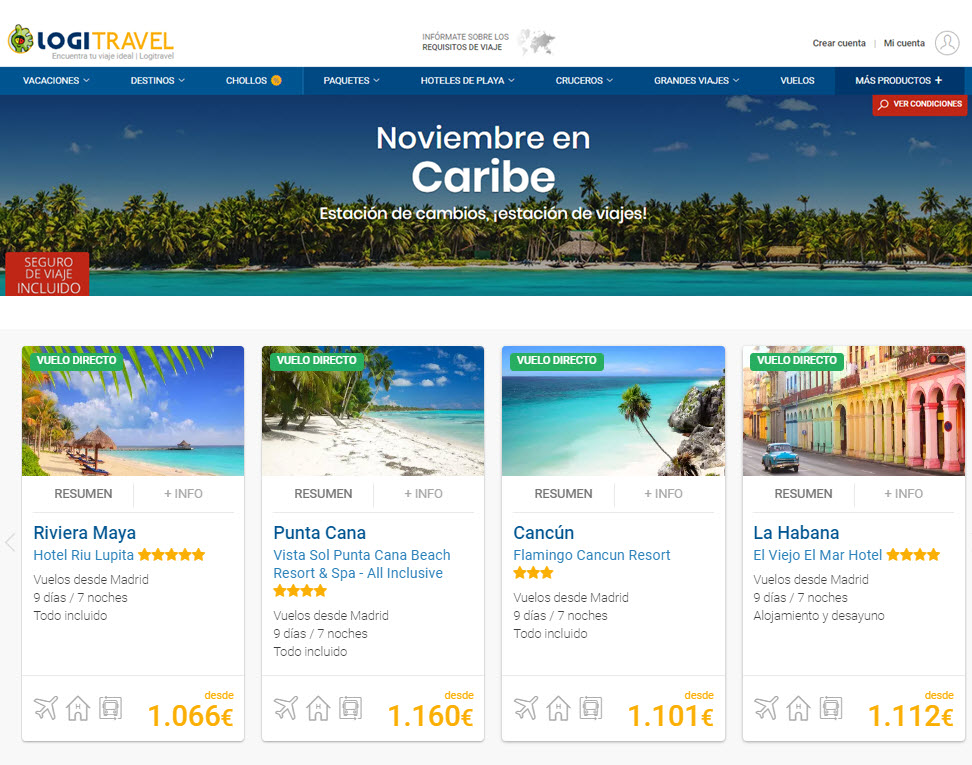The width and height of the screenshot is (972, 765).
Task: Expand the Hoteles de Playa dropdown
Action: pos(467,81)
